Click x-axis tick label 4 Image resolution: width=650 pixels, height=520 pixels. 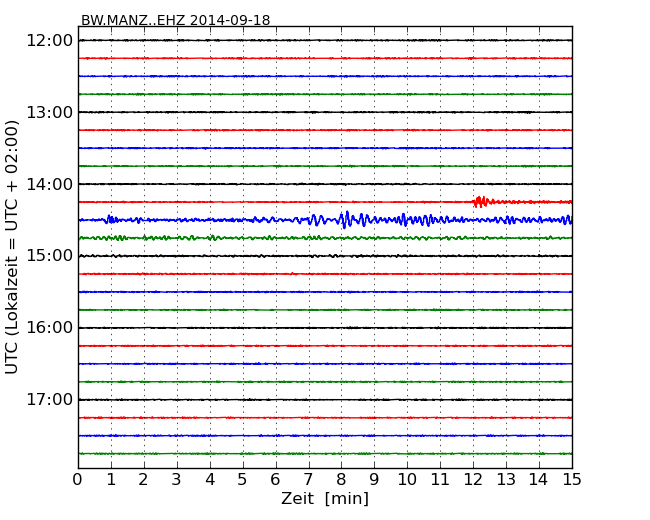pyautogui.click(x=210, y=480)
